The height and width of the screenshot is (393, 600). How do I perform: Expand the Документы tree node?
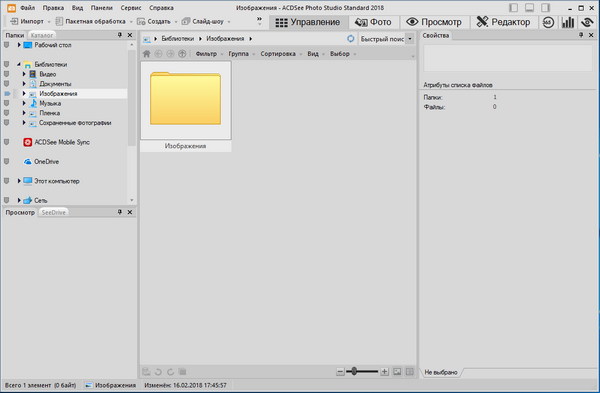tap(24, 84)
